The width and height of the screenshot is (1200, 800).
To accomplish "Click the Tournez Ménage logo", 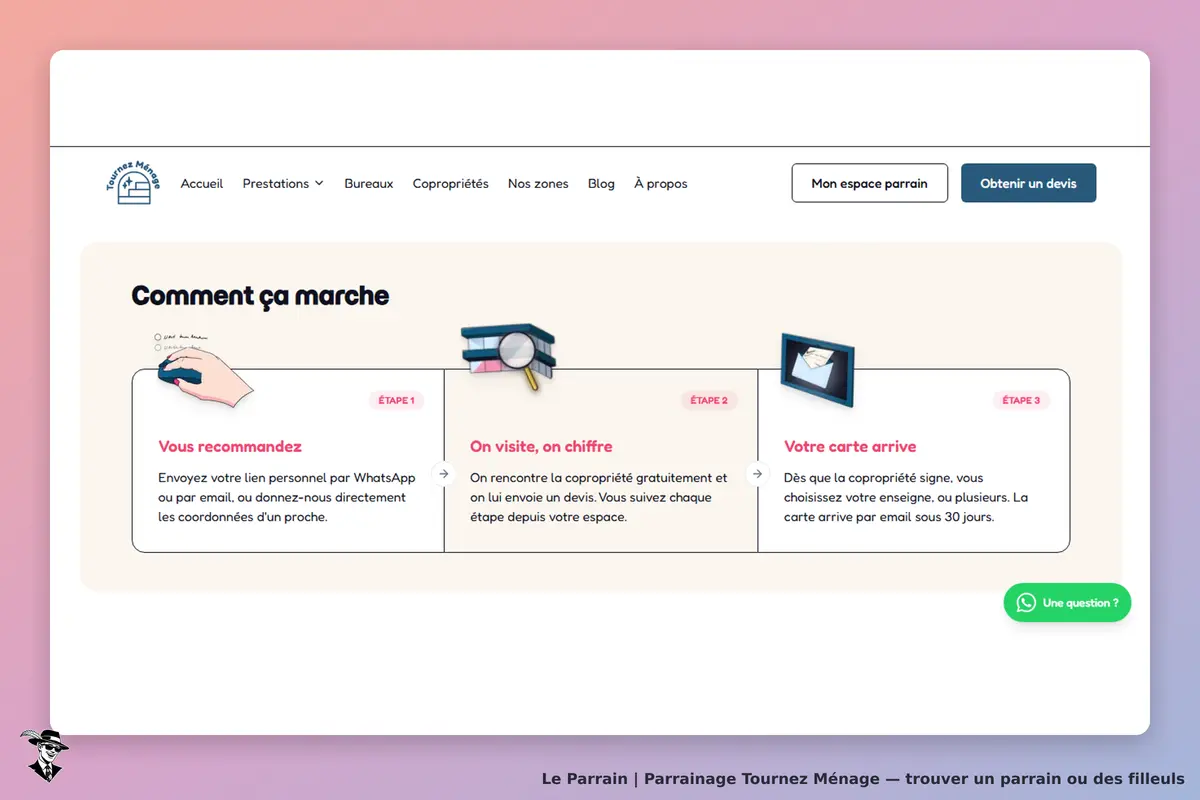I will [x=133, y=183].
